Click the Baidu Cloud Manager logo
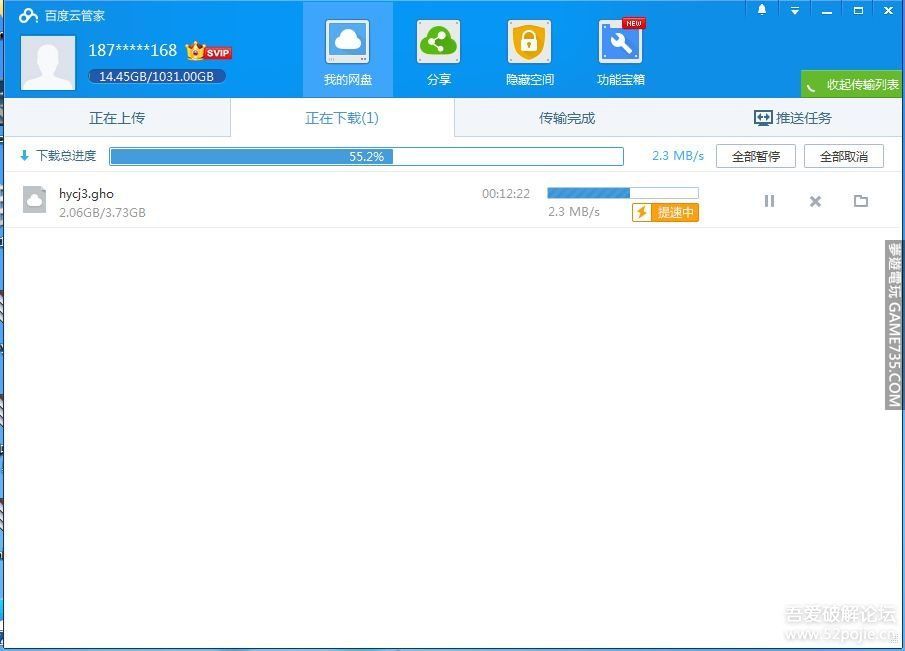This screenshot has width=905, height=651. [x=28, y=16]
